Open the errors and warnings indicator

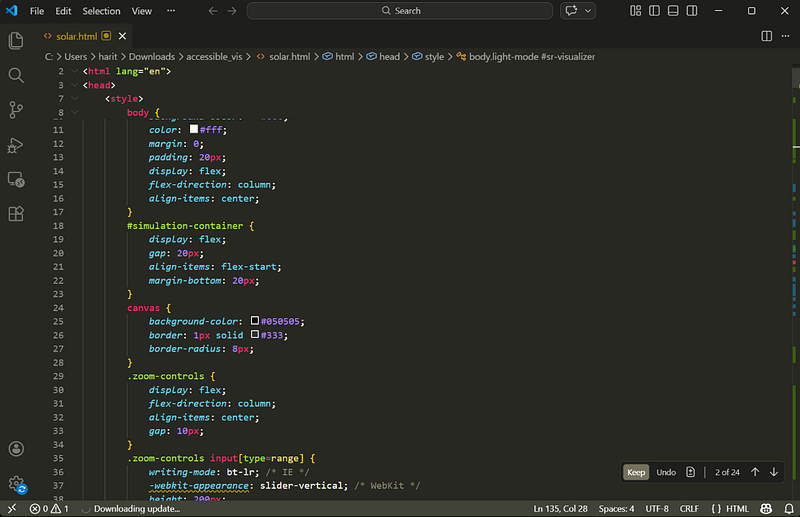coord(49,508)
